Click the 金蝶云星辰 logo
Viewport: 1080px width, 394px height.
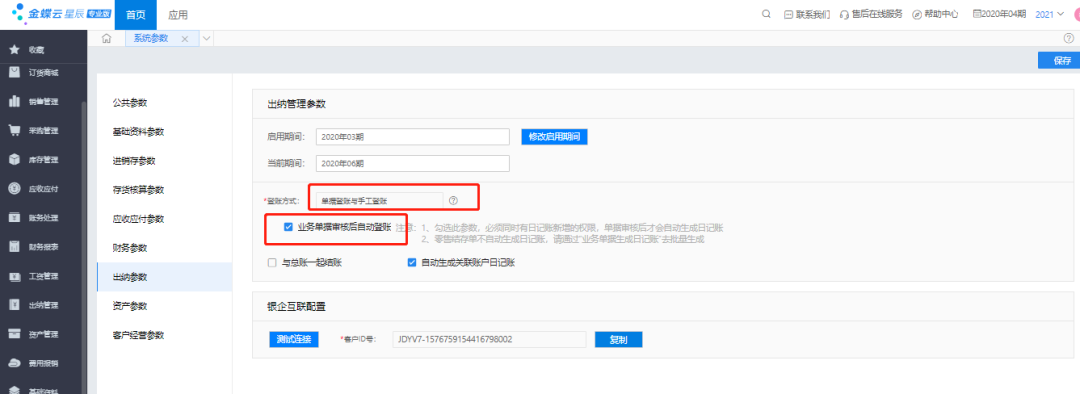61,14
